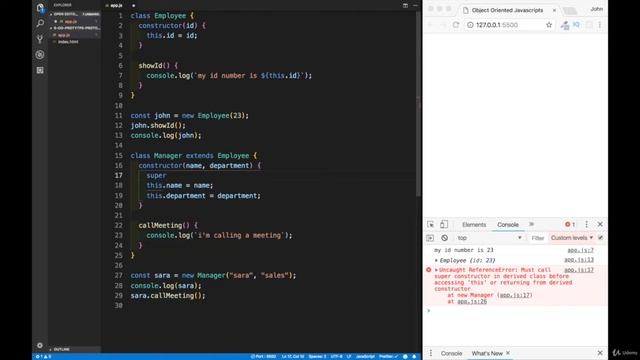Open app.js:7 source link in console
This screenshot has height=360, width=640.
(580, 250)
